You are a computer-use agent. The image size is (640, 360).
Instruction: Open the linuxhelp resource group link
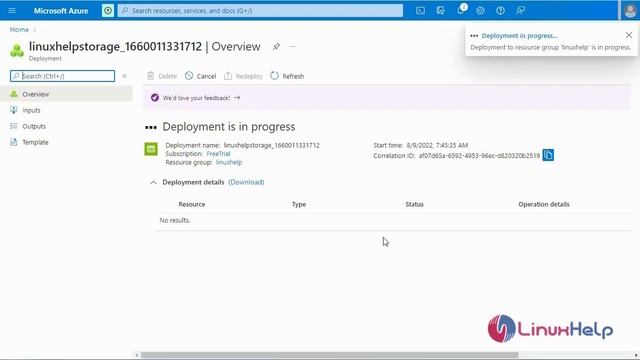(229, 162)
